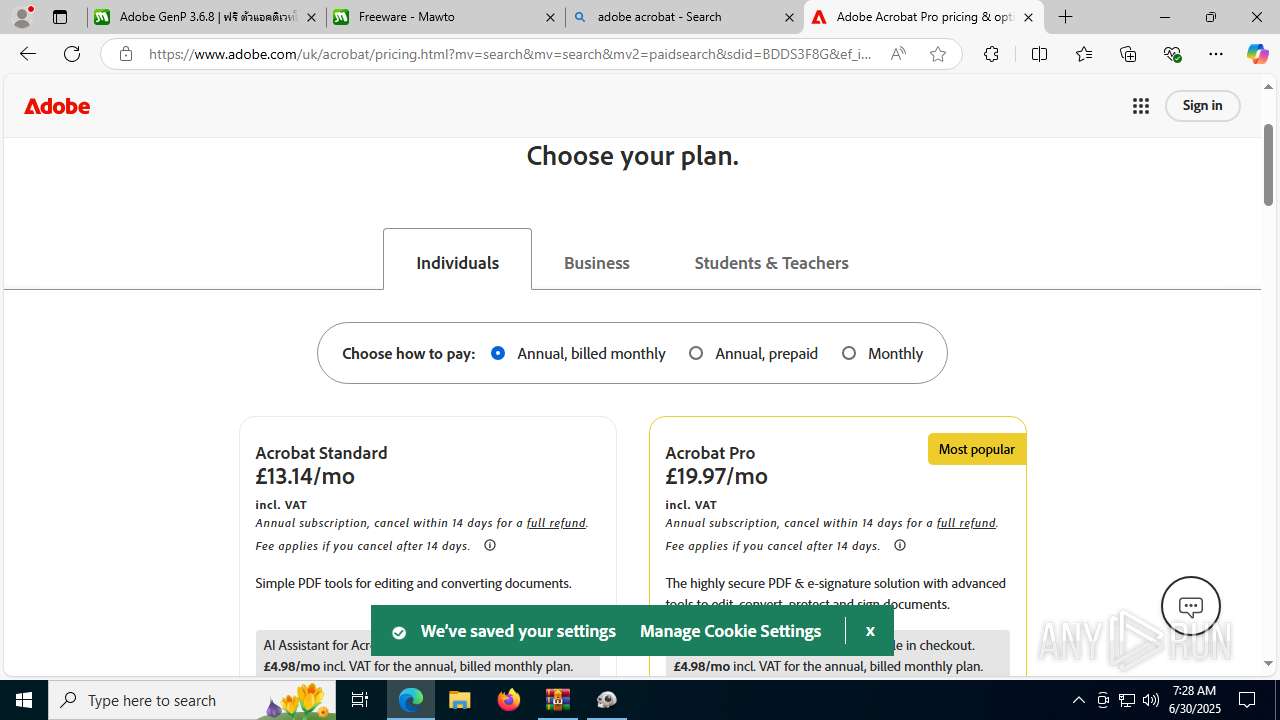Open taskbar clock showing 7:28 AM

click(x=1196, y=700)
